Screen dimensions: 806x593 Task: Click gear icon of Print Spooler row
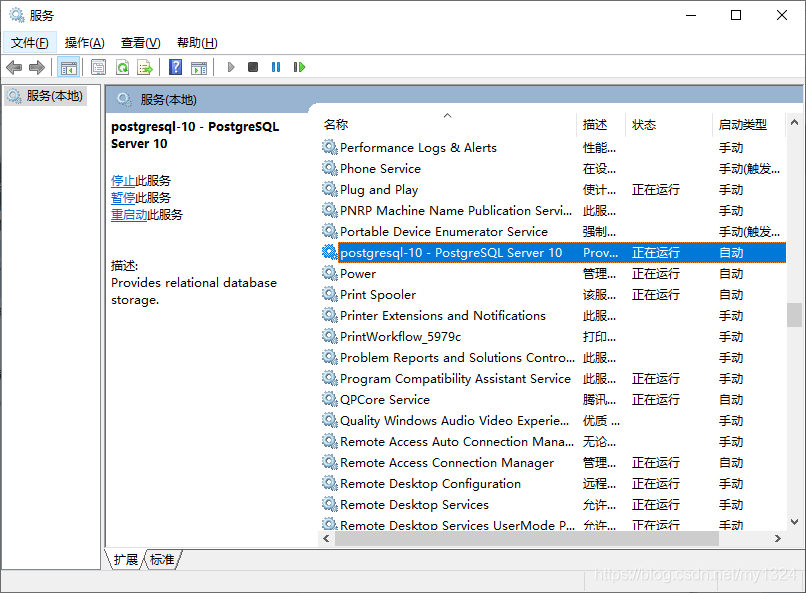329,294
